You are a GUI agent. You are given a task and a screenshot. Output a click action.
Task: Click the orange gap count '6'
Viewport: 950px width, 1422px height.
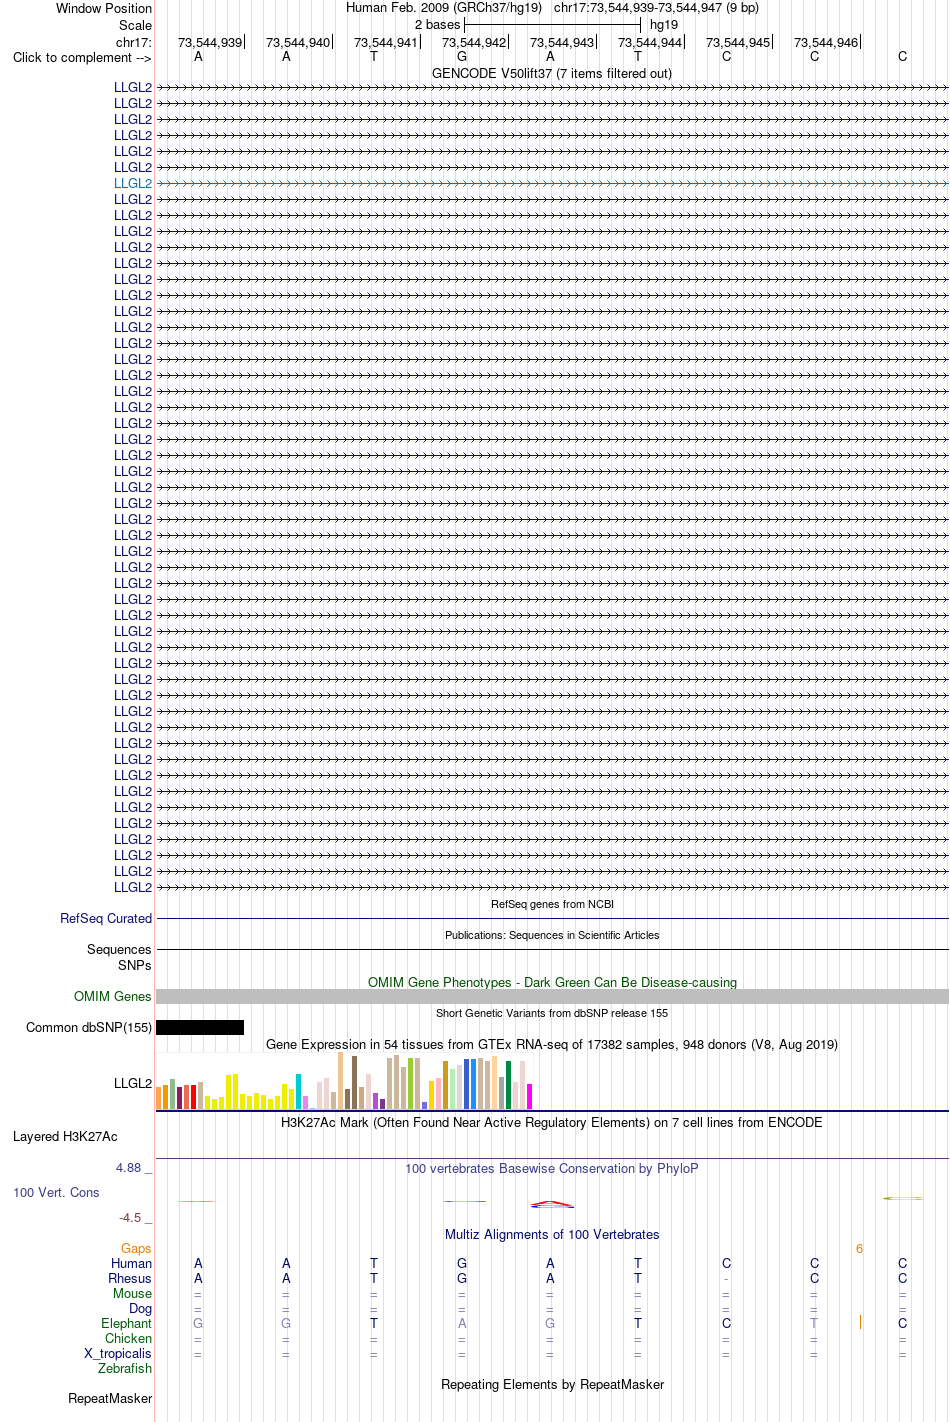click(859, 1248)
